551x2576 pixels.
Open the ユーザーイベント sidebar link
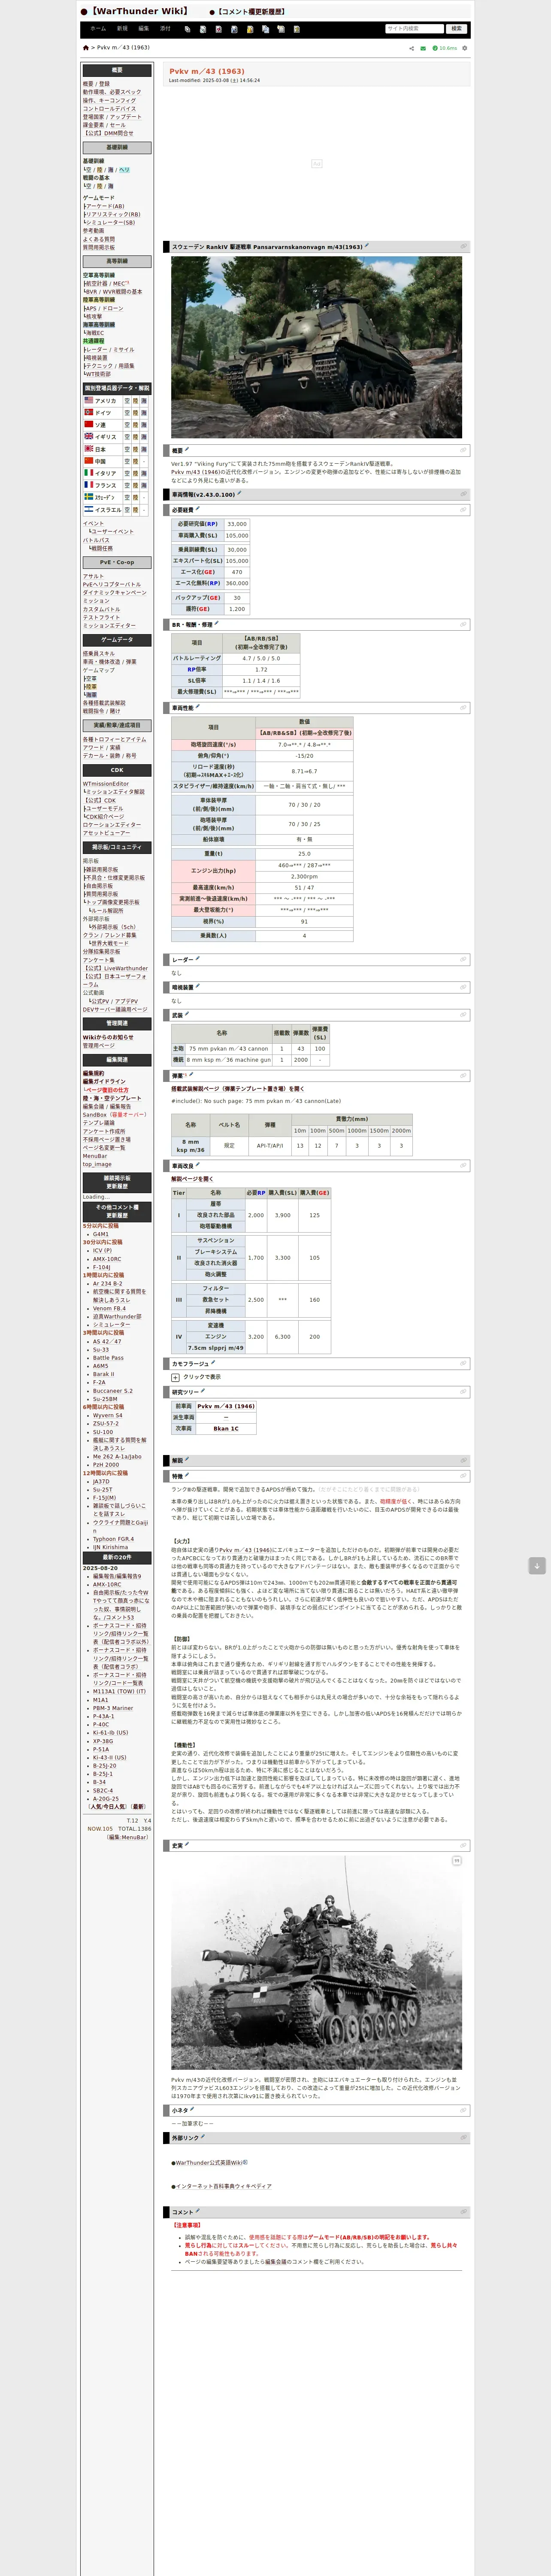[x=112, y=531]
